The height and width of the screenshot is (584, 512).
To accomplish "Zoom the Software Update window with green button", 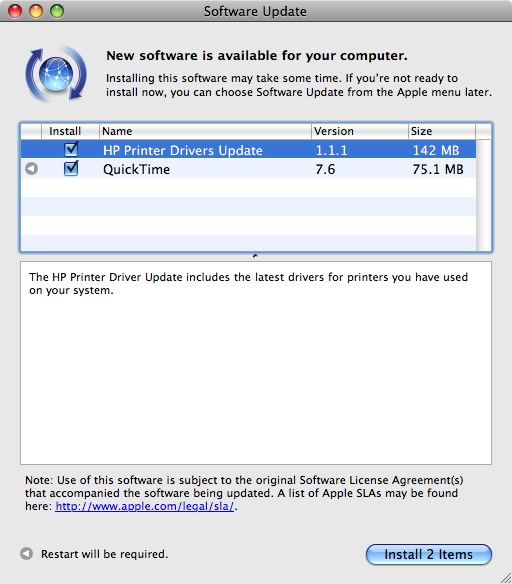I will [x=57, y=11].
